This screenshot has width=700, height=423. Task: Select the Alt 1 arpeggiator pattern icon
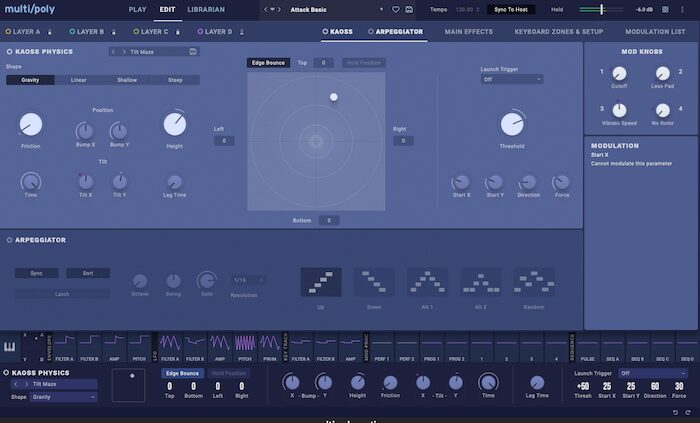(x=427, y=282)
